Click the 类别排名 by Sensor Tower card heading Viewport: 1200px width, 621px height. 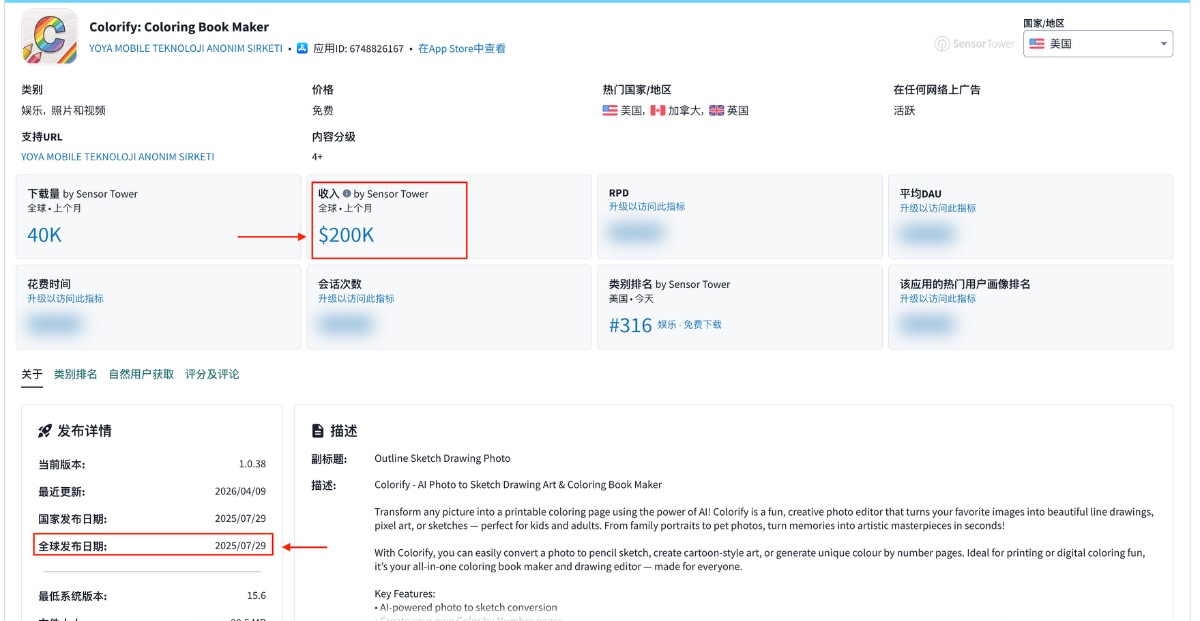pyautogui.click(x=669, y=284)
